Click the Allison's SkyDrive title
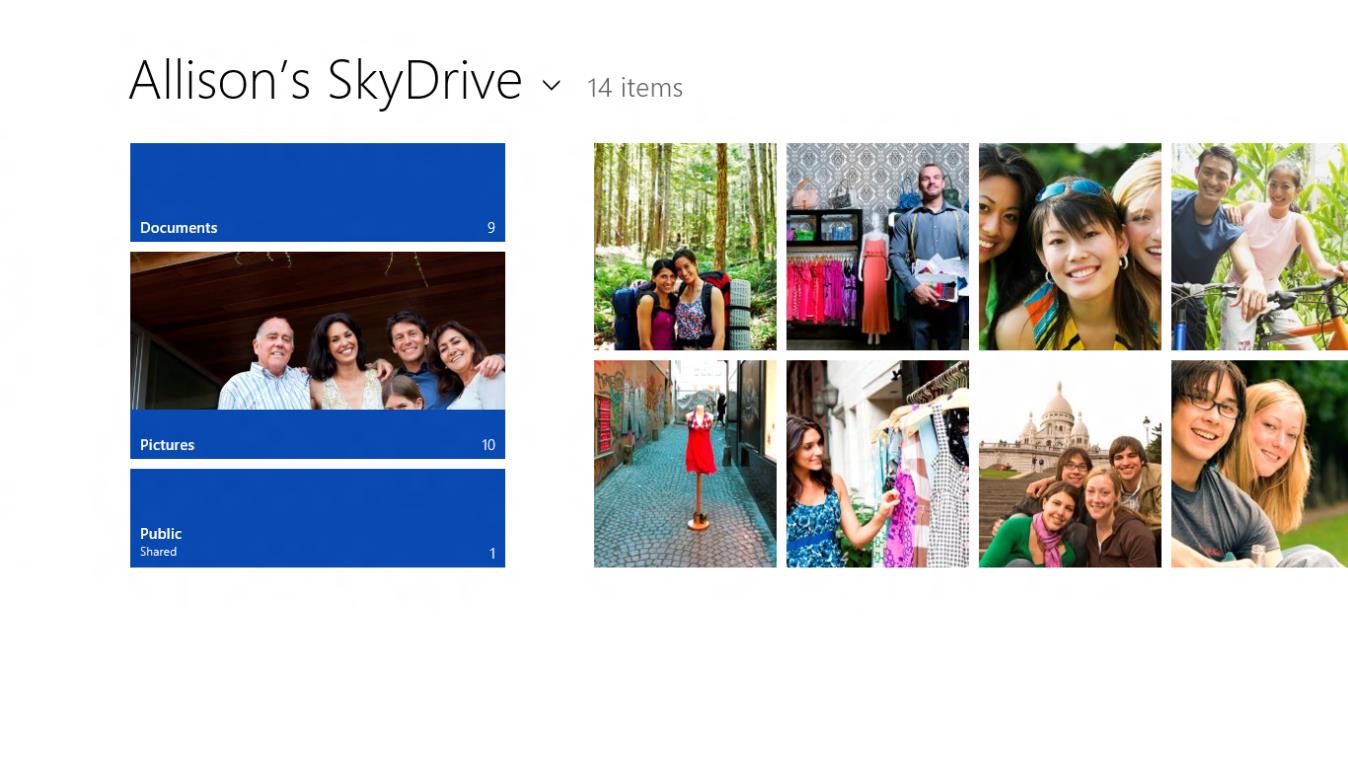Image resolution: width=1348 pixels, height=758 pixels. [325, 80]
